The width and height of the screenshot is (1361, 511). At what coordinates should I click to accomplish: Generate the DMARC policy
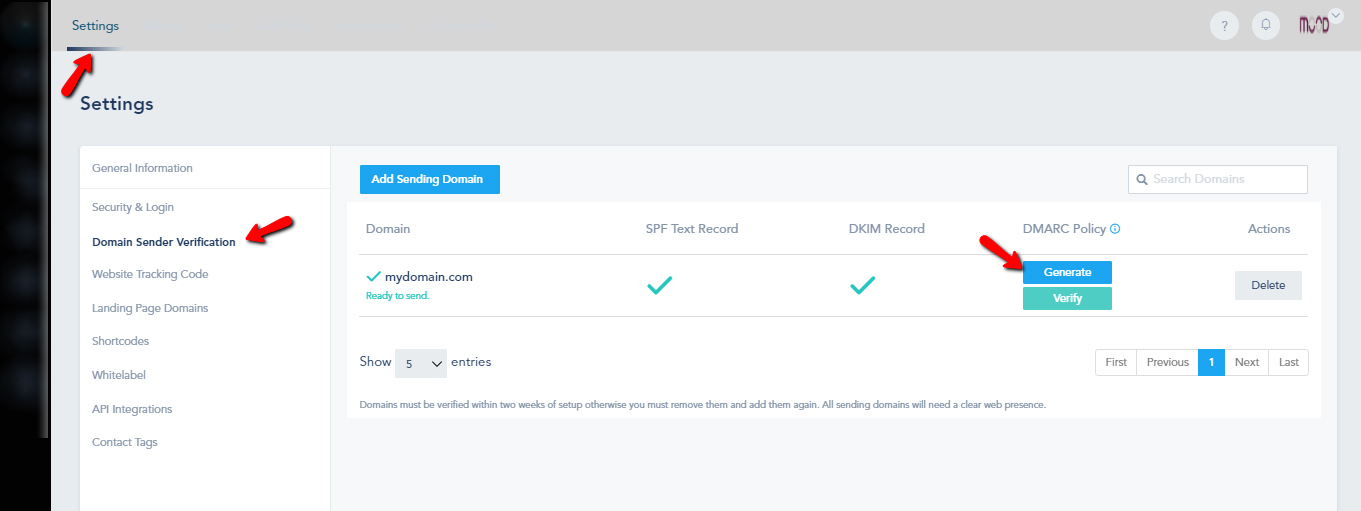tap(1067, 272)
